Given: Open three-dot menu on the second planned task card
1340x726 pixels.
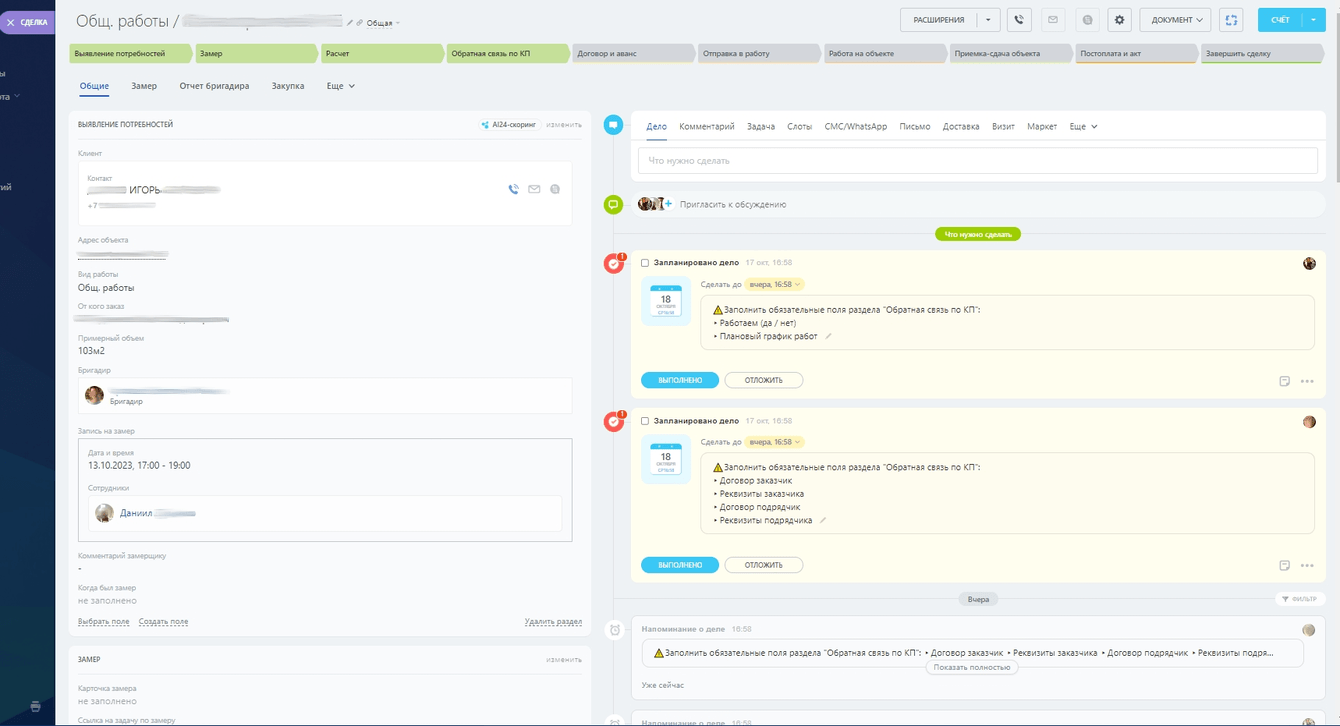Looking at the screenshot, I should (x=1307, y=565).
